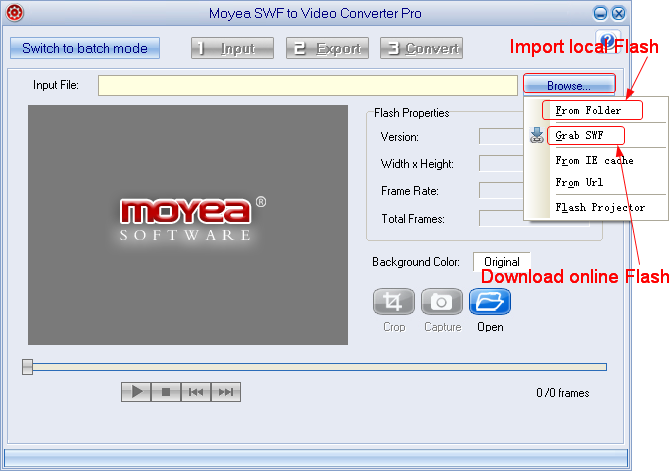This screenshot has height=471, width=669.
Task: Click the playback timeline track
Action: click(x=320, y=367)
